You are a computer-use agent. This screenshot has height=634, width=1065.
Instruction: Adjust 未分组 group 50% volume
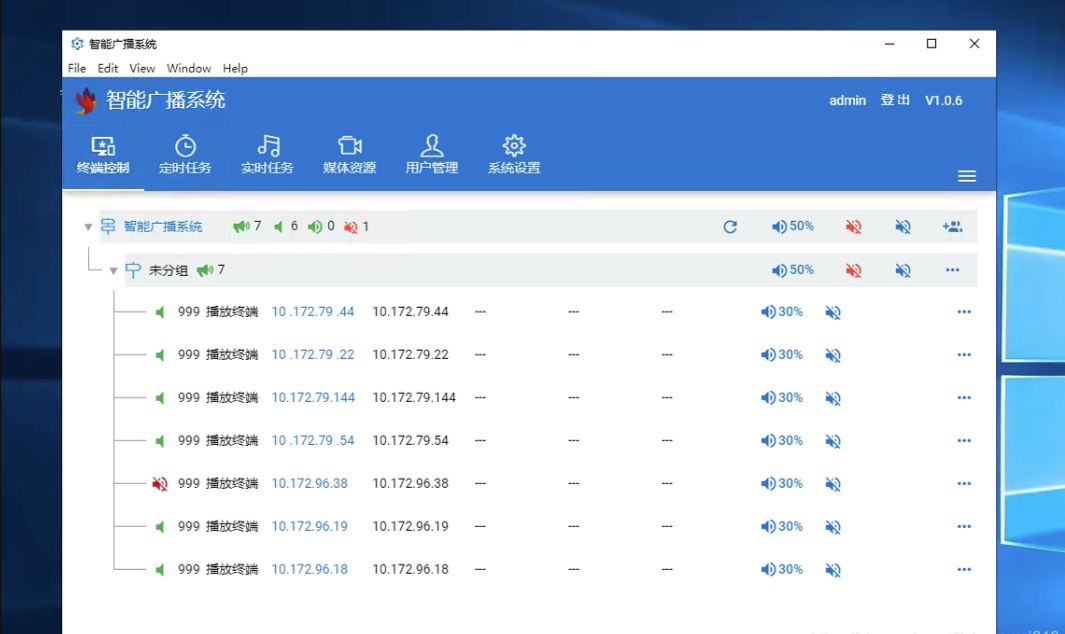click(x=792, y=270)
